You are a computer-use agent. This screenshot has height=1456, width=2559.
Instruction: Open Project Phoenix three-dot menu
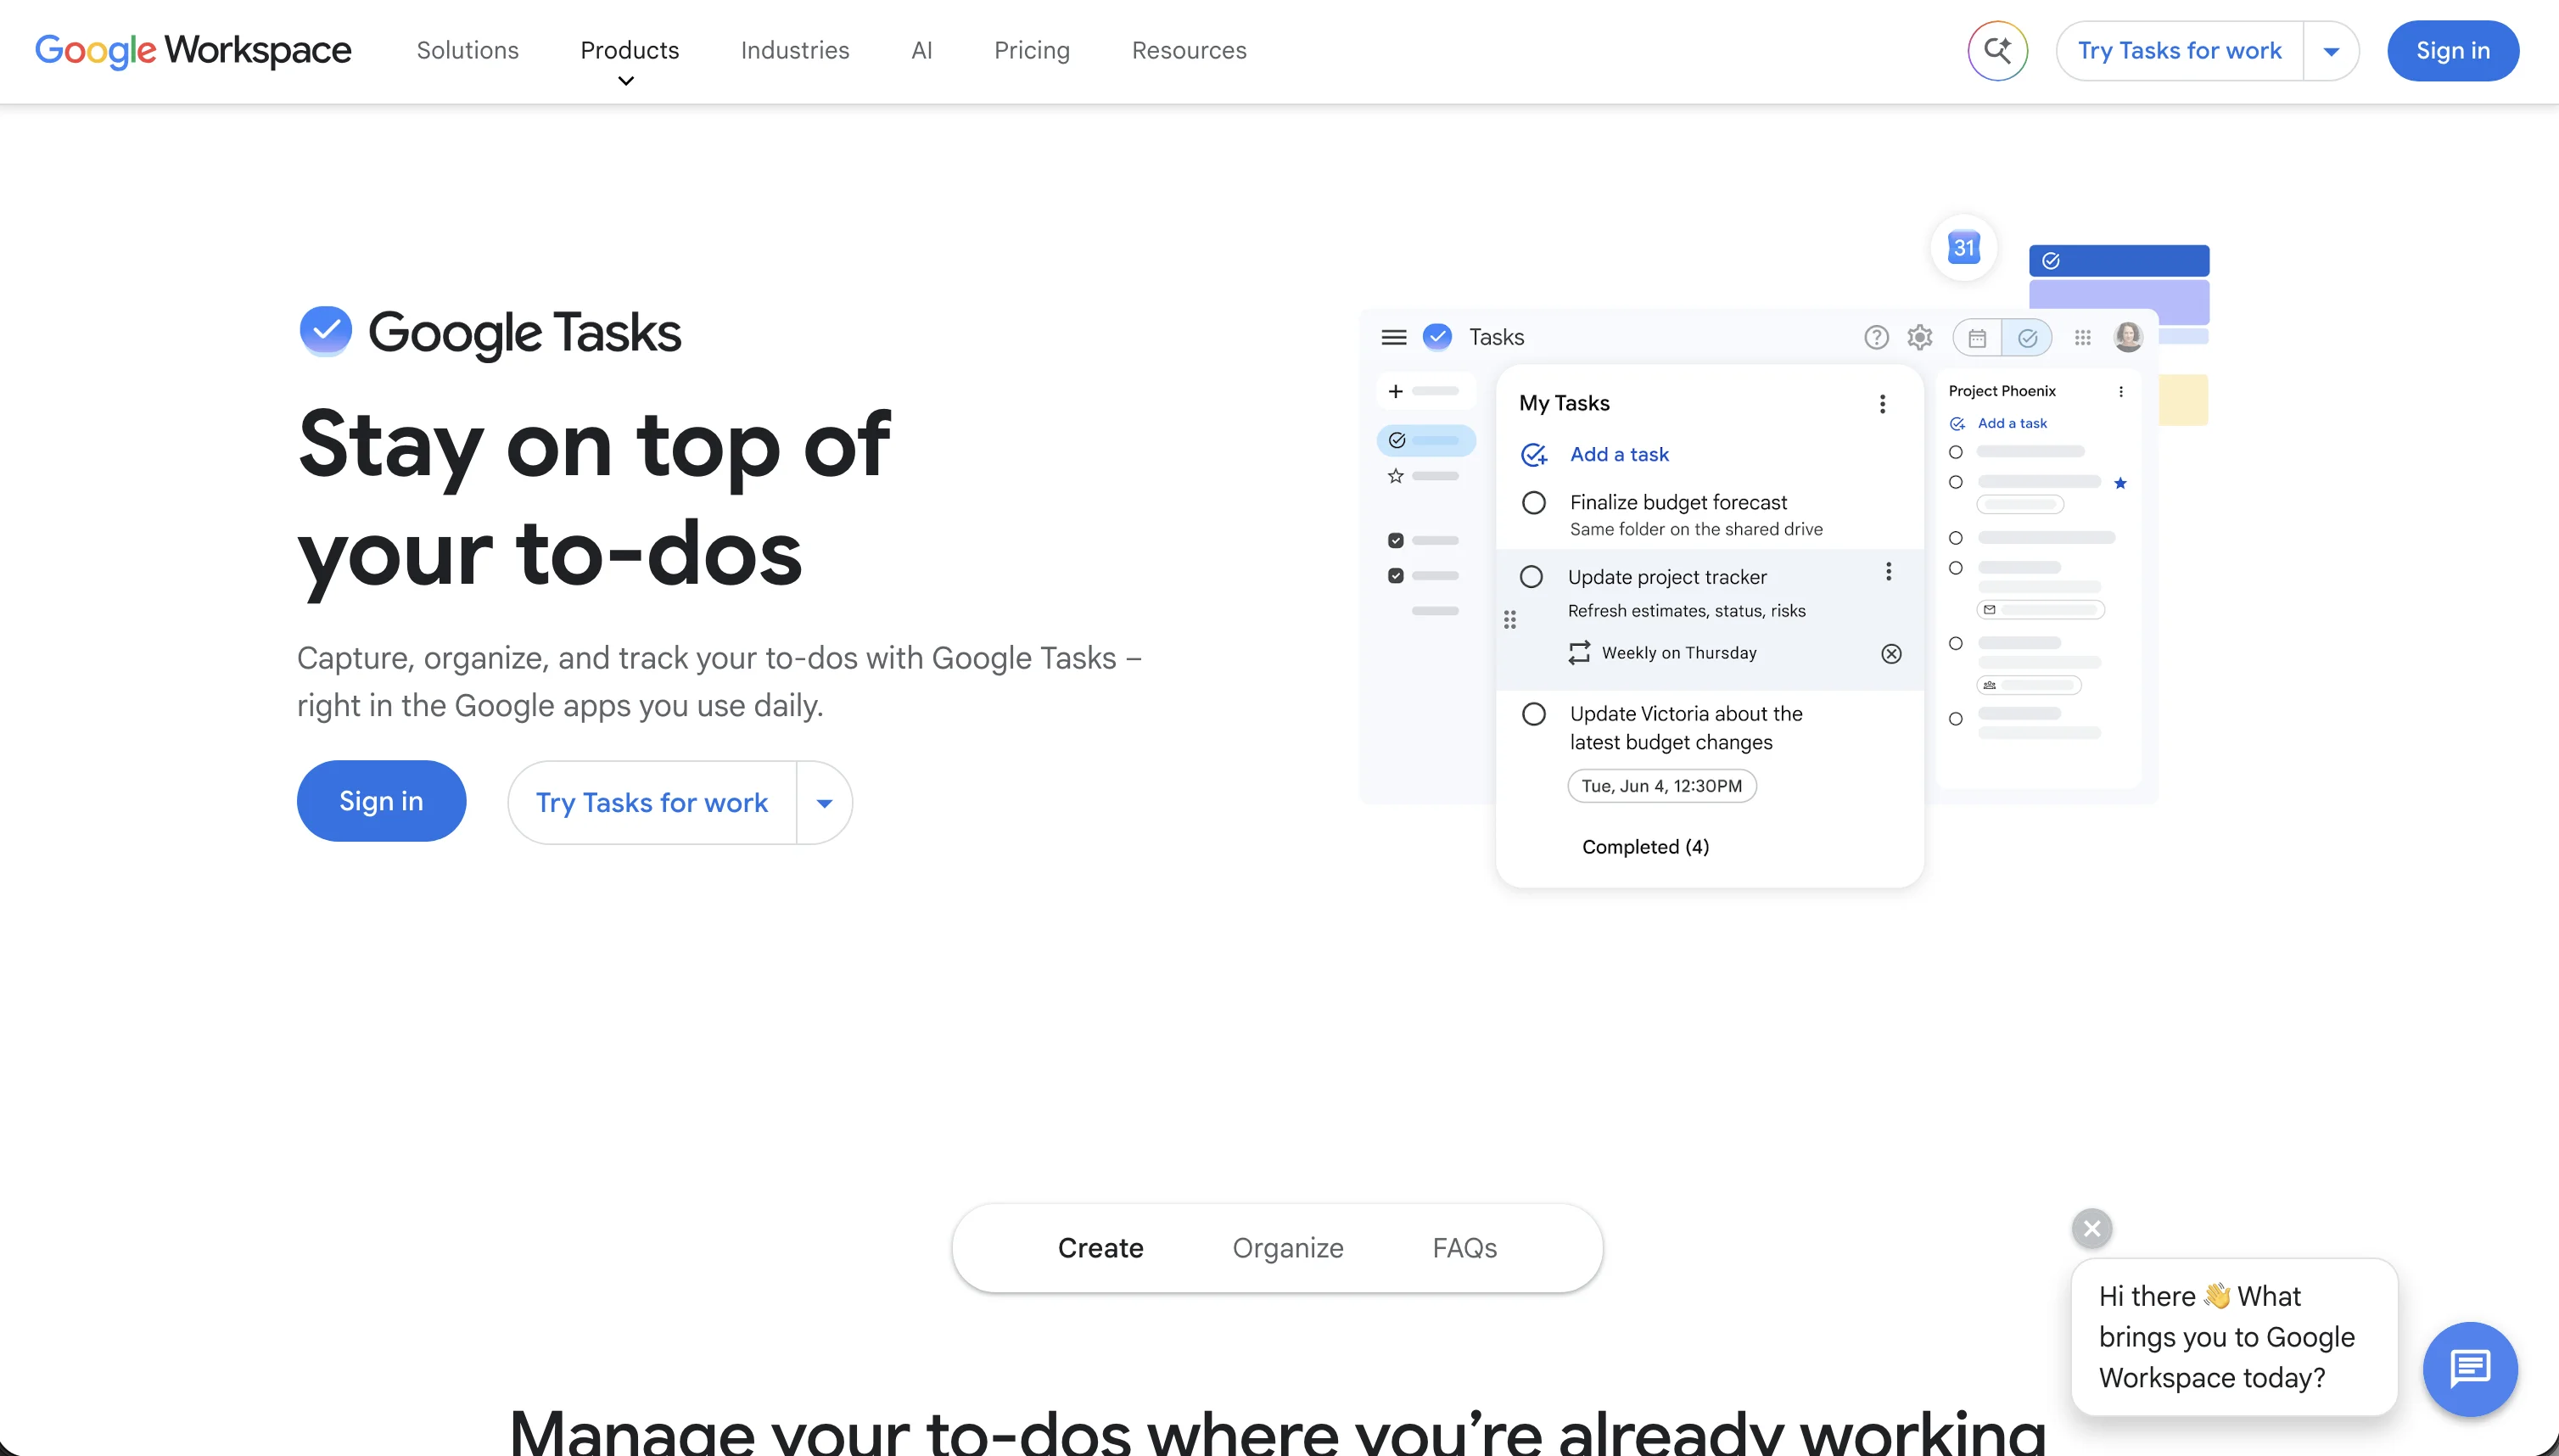point(2120,391)
